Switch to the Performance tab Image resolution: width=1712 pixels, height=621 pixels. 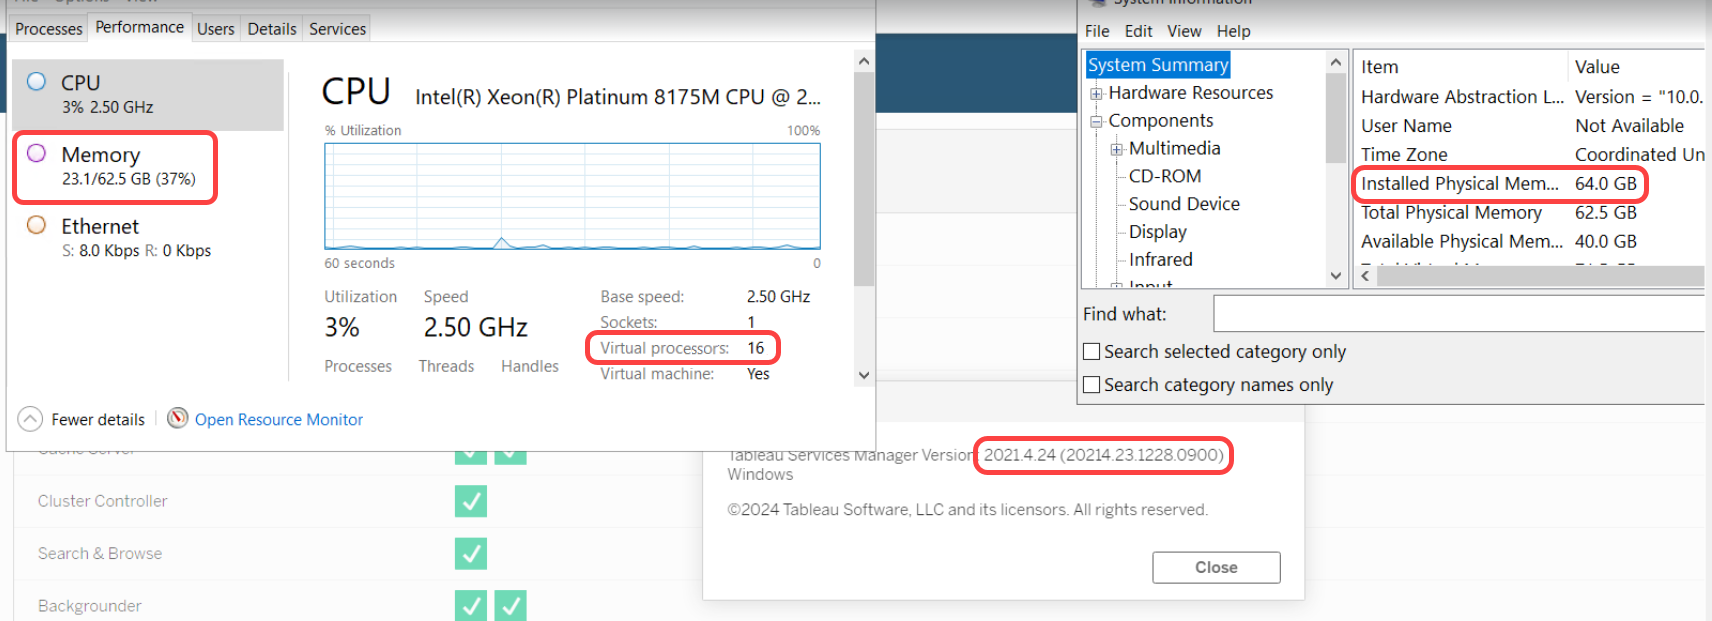140,27
